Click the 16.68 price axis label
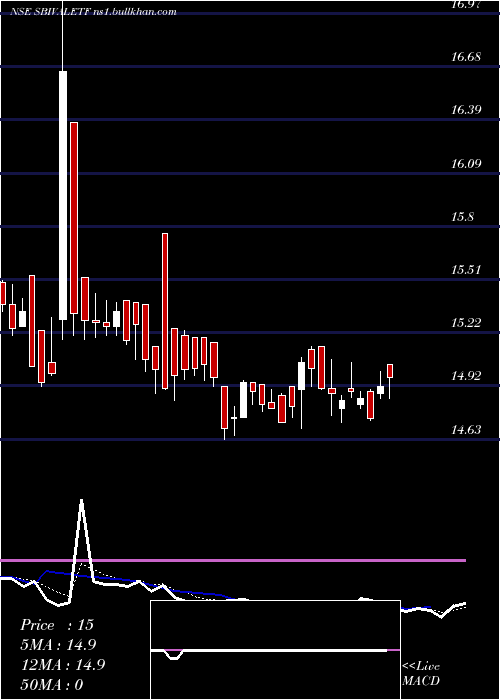 (466, 57)
